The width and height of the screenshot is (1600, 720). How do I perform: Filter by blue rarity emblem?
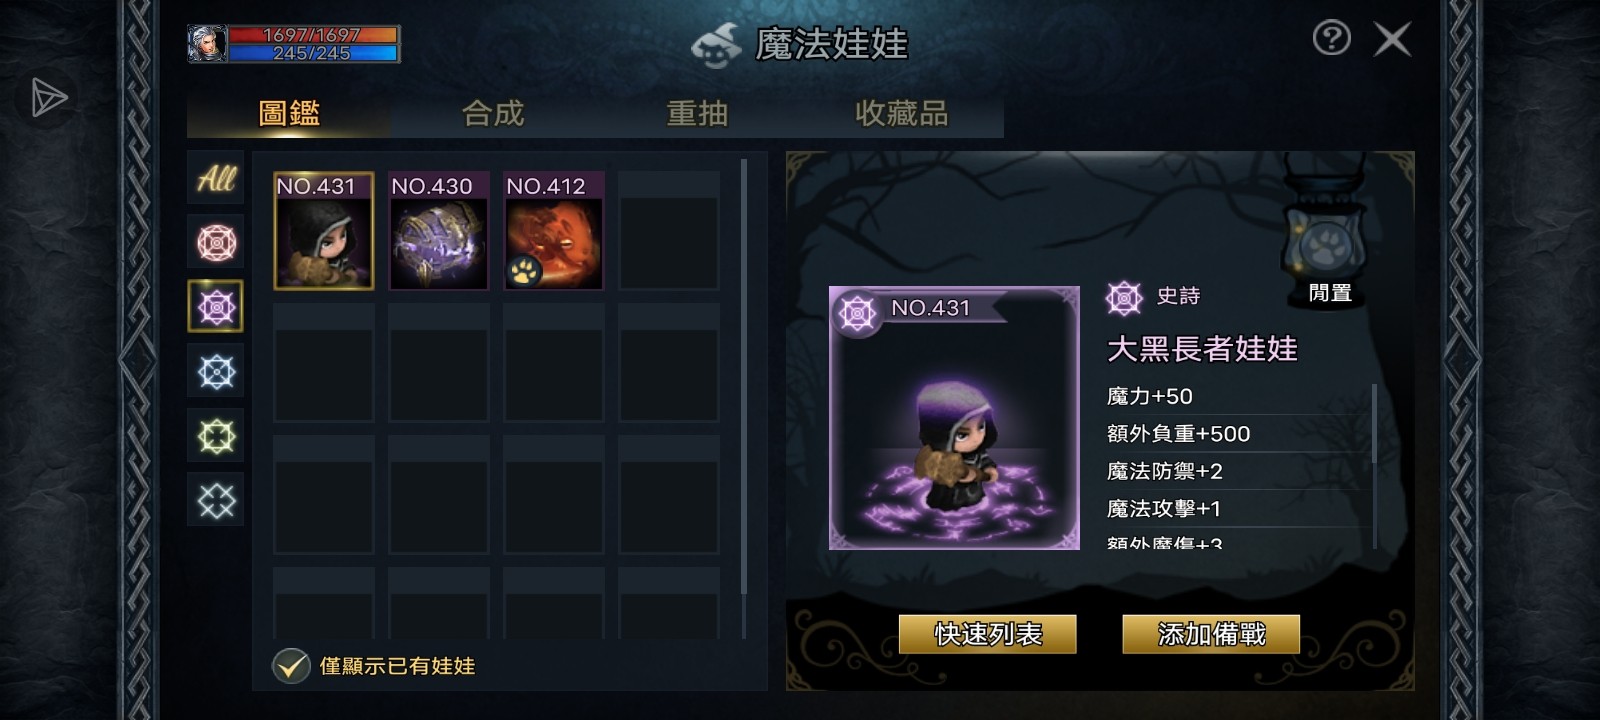[x=216, y=372]
